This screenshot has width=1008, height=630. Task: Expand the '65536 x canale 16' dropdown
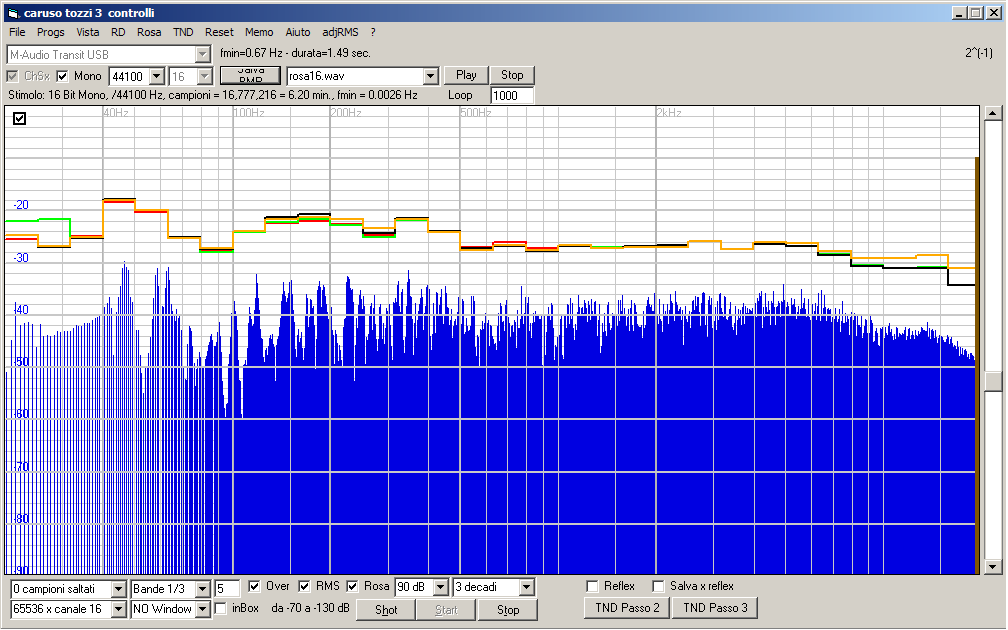118,609
